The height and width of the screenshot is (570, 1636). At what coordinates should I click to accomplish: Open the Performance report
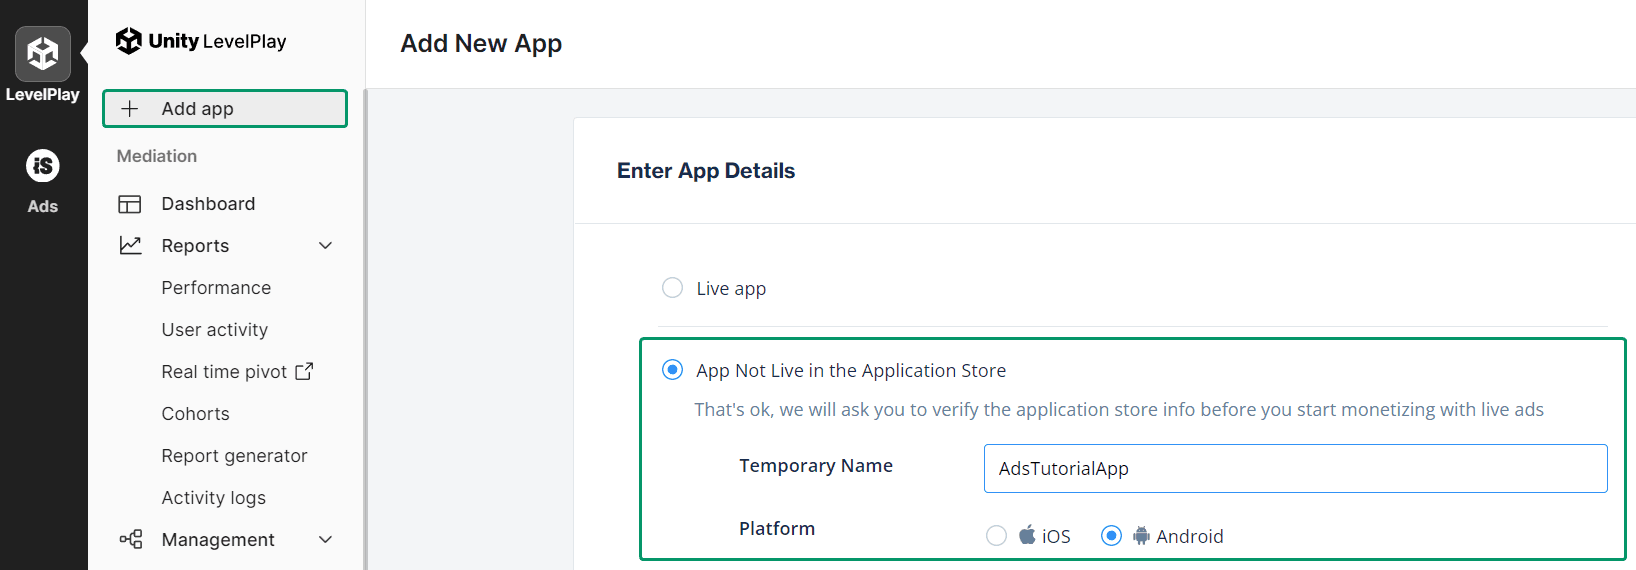tap(216, 288)
